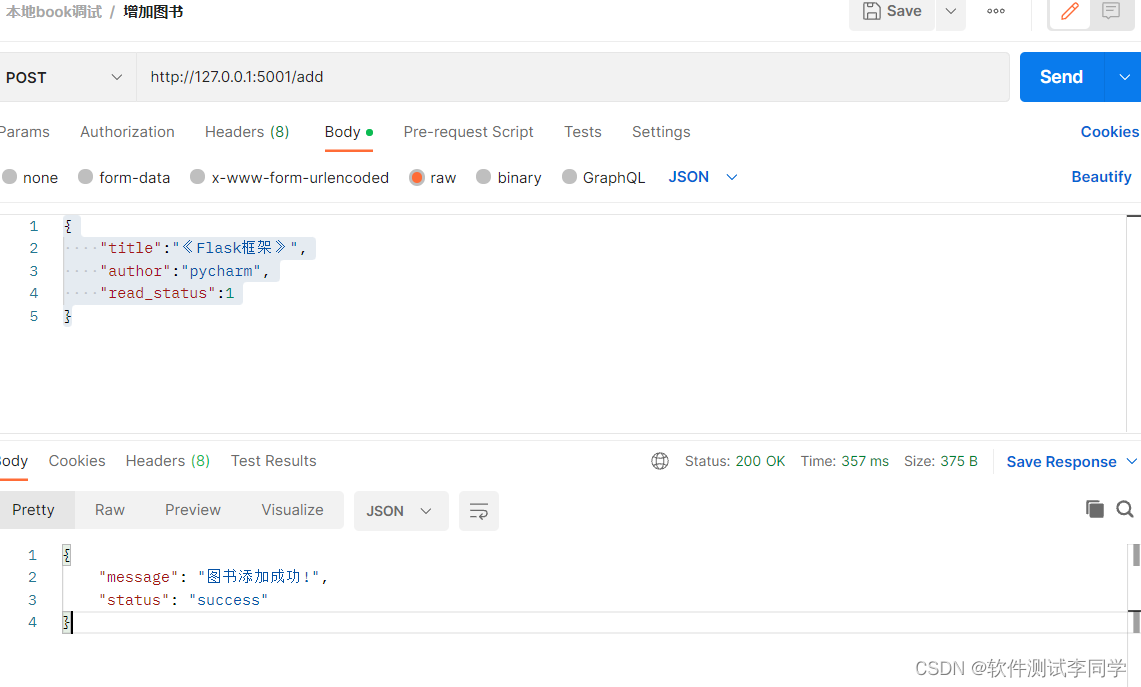Click the request URL input field
The height and width of the screenshot is (687, 1141).
coord(573,77)
